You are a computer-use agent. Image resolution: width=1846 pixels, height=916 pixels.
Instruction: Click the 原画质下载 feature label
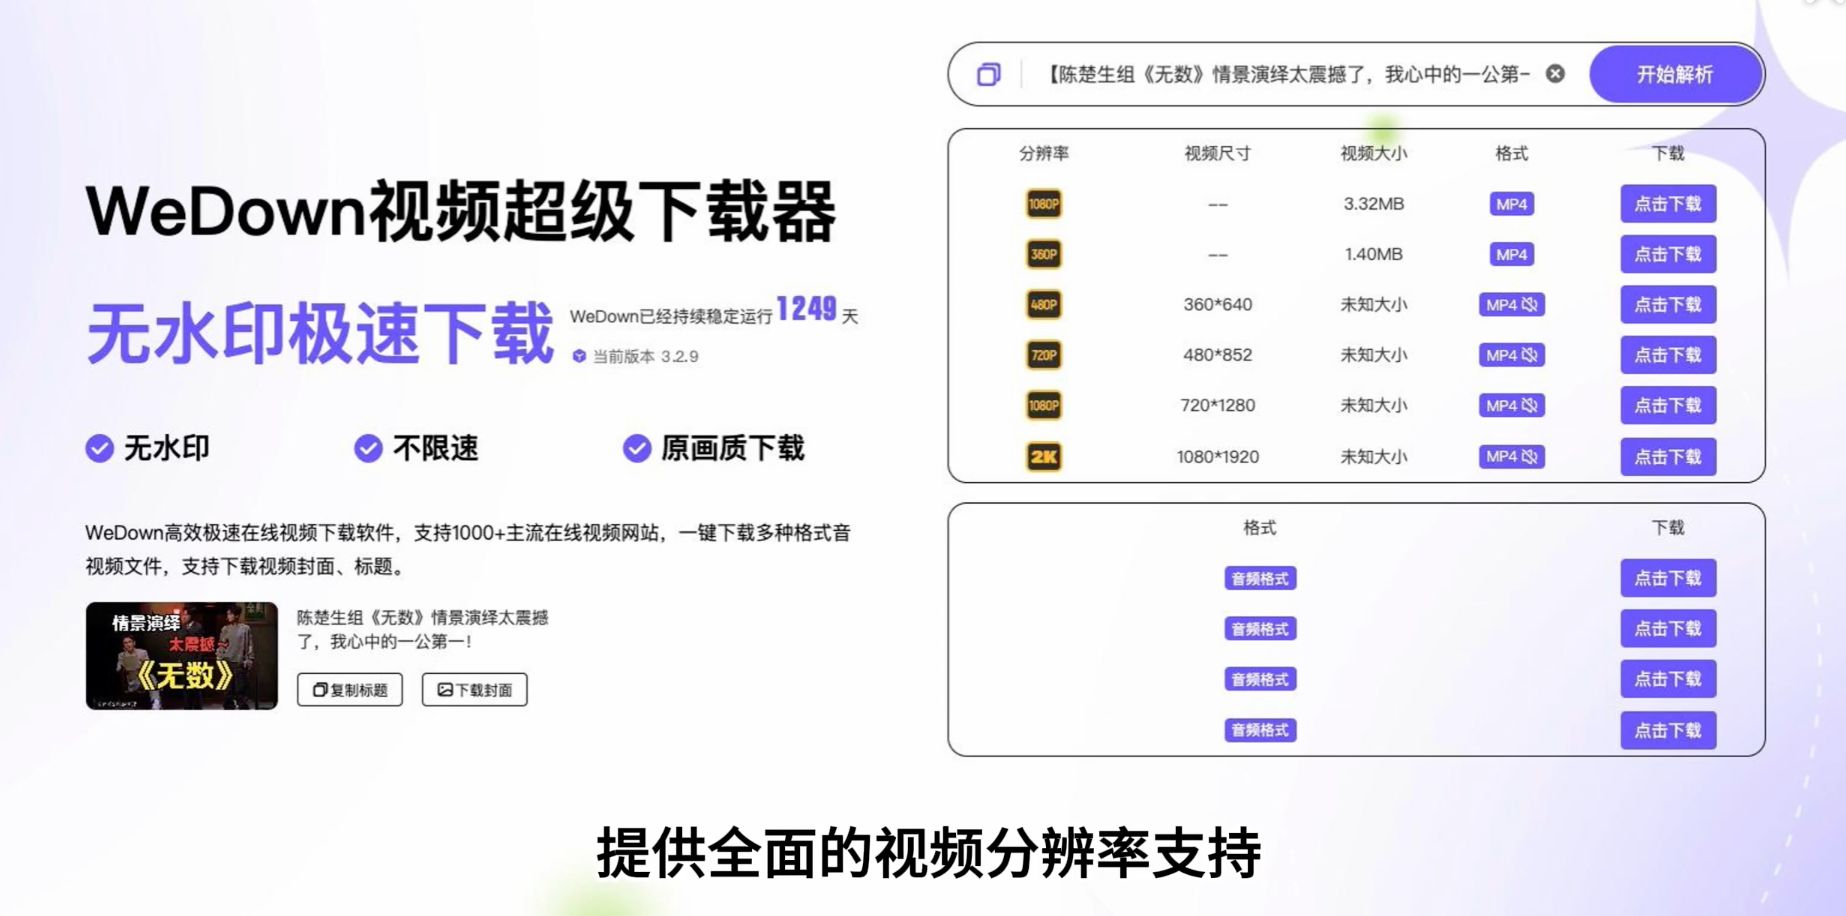(x=732, y=449)
